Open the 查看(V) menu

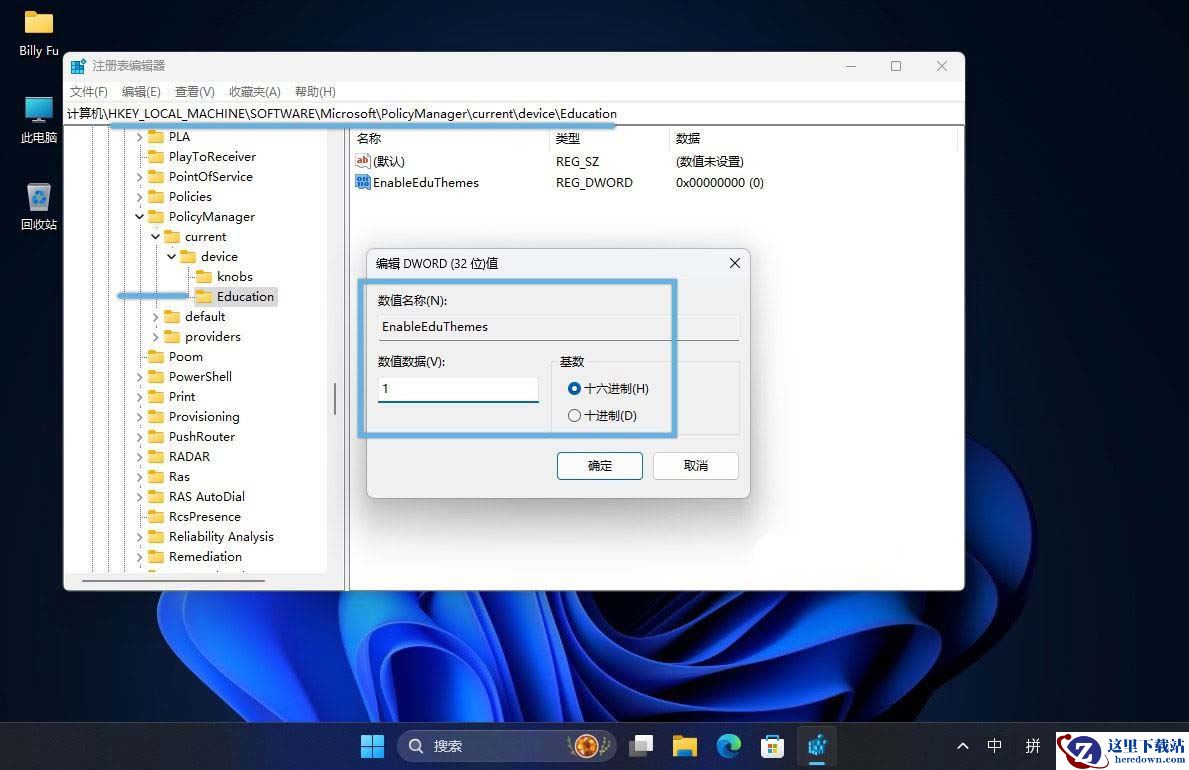(x=195, y=92)
